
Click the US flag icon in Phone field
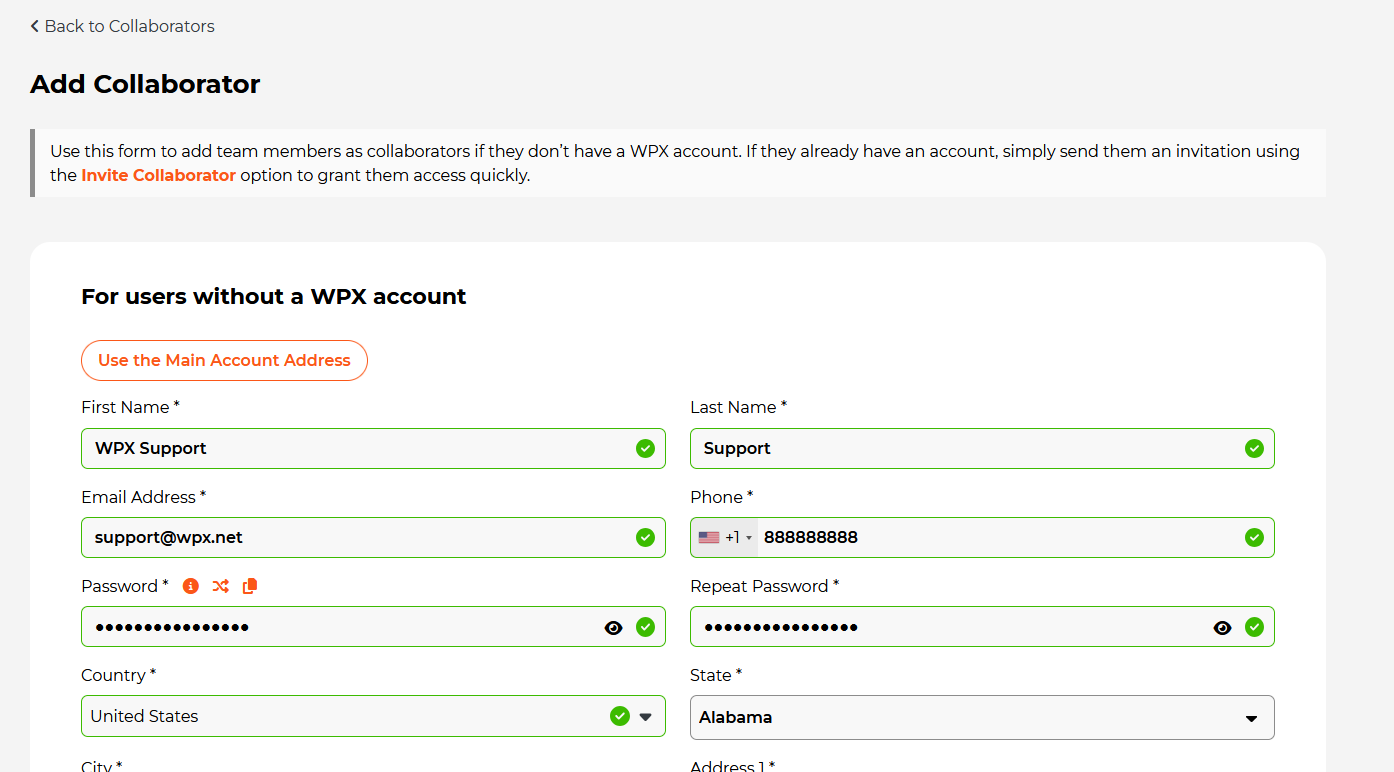point(709,538)
